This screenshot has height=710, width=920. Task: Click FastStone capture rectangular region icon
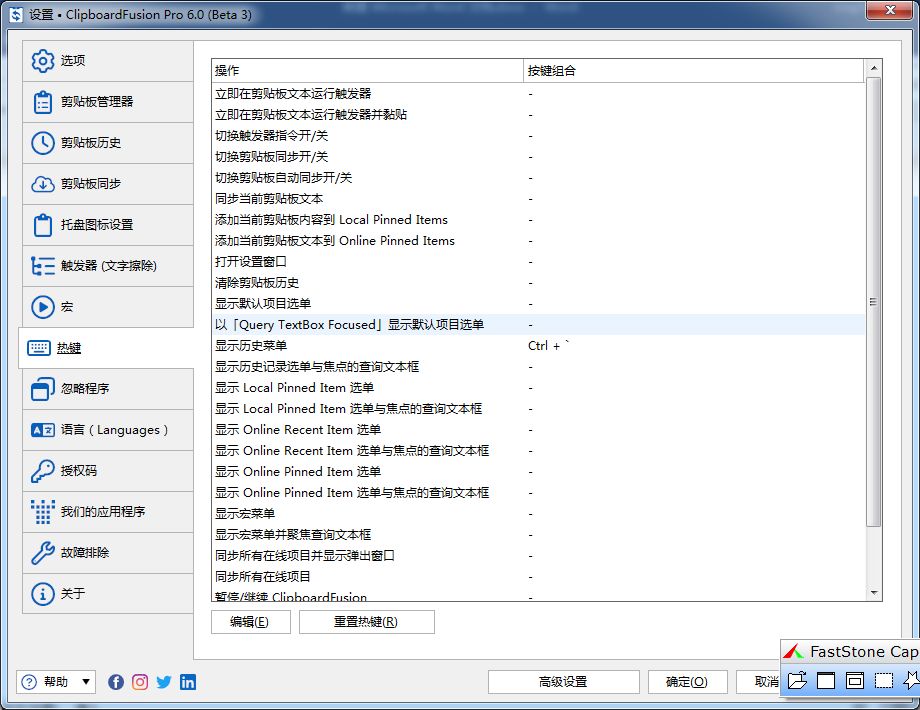coord(884,680)
